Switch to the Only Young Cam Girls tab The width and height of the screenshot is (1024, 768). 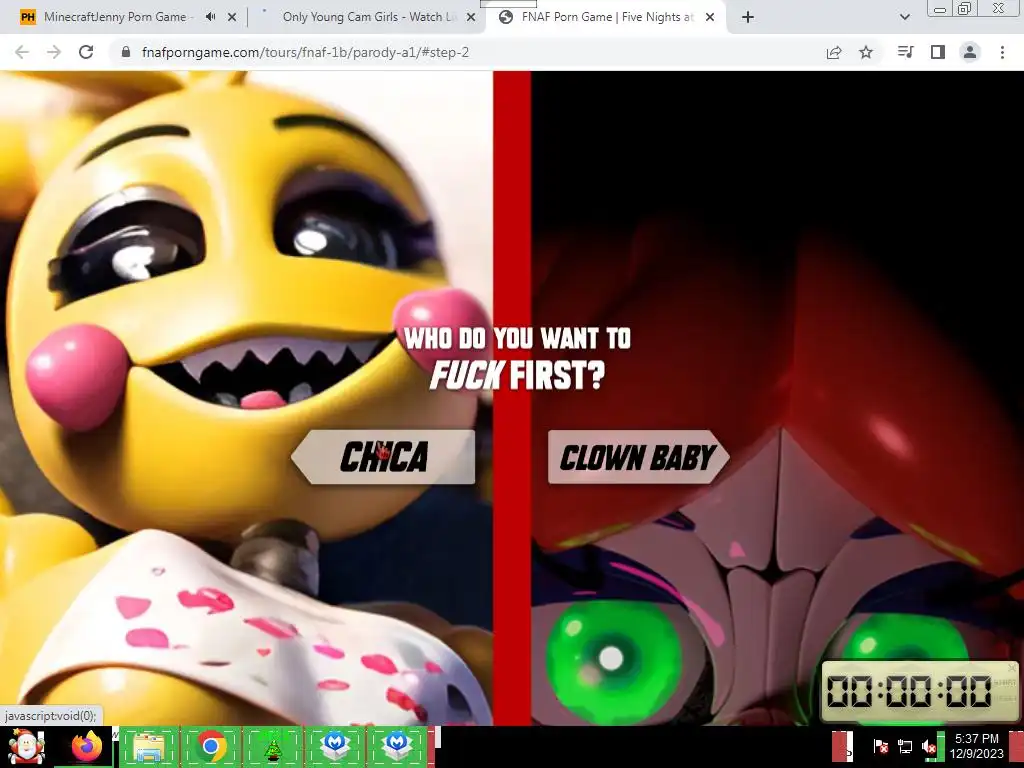tap(369, 18)
